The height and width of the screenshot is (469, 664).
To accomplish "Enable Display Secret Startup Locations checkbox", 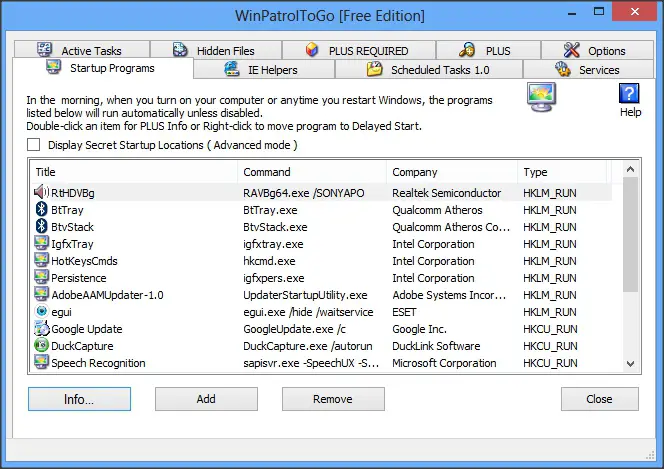I will point(33,145).
